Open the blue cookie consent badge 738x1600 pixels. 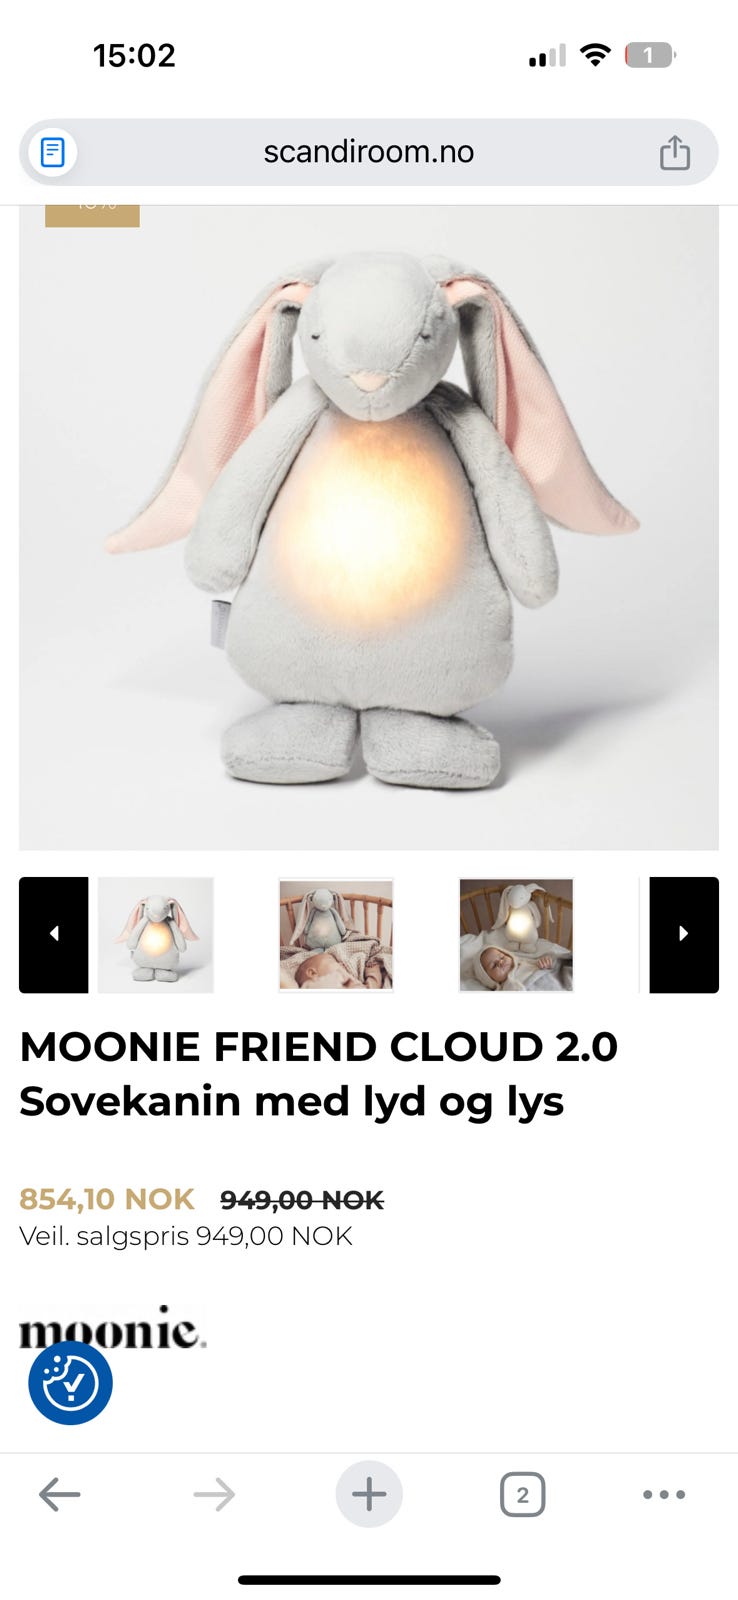tap(70, 1383)
